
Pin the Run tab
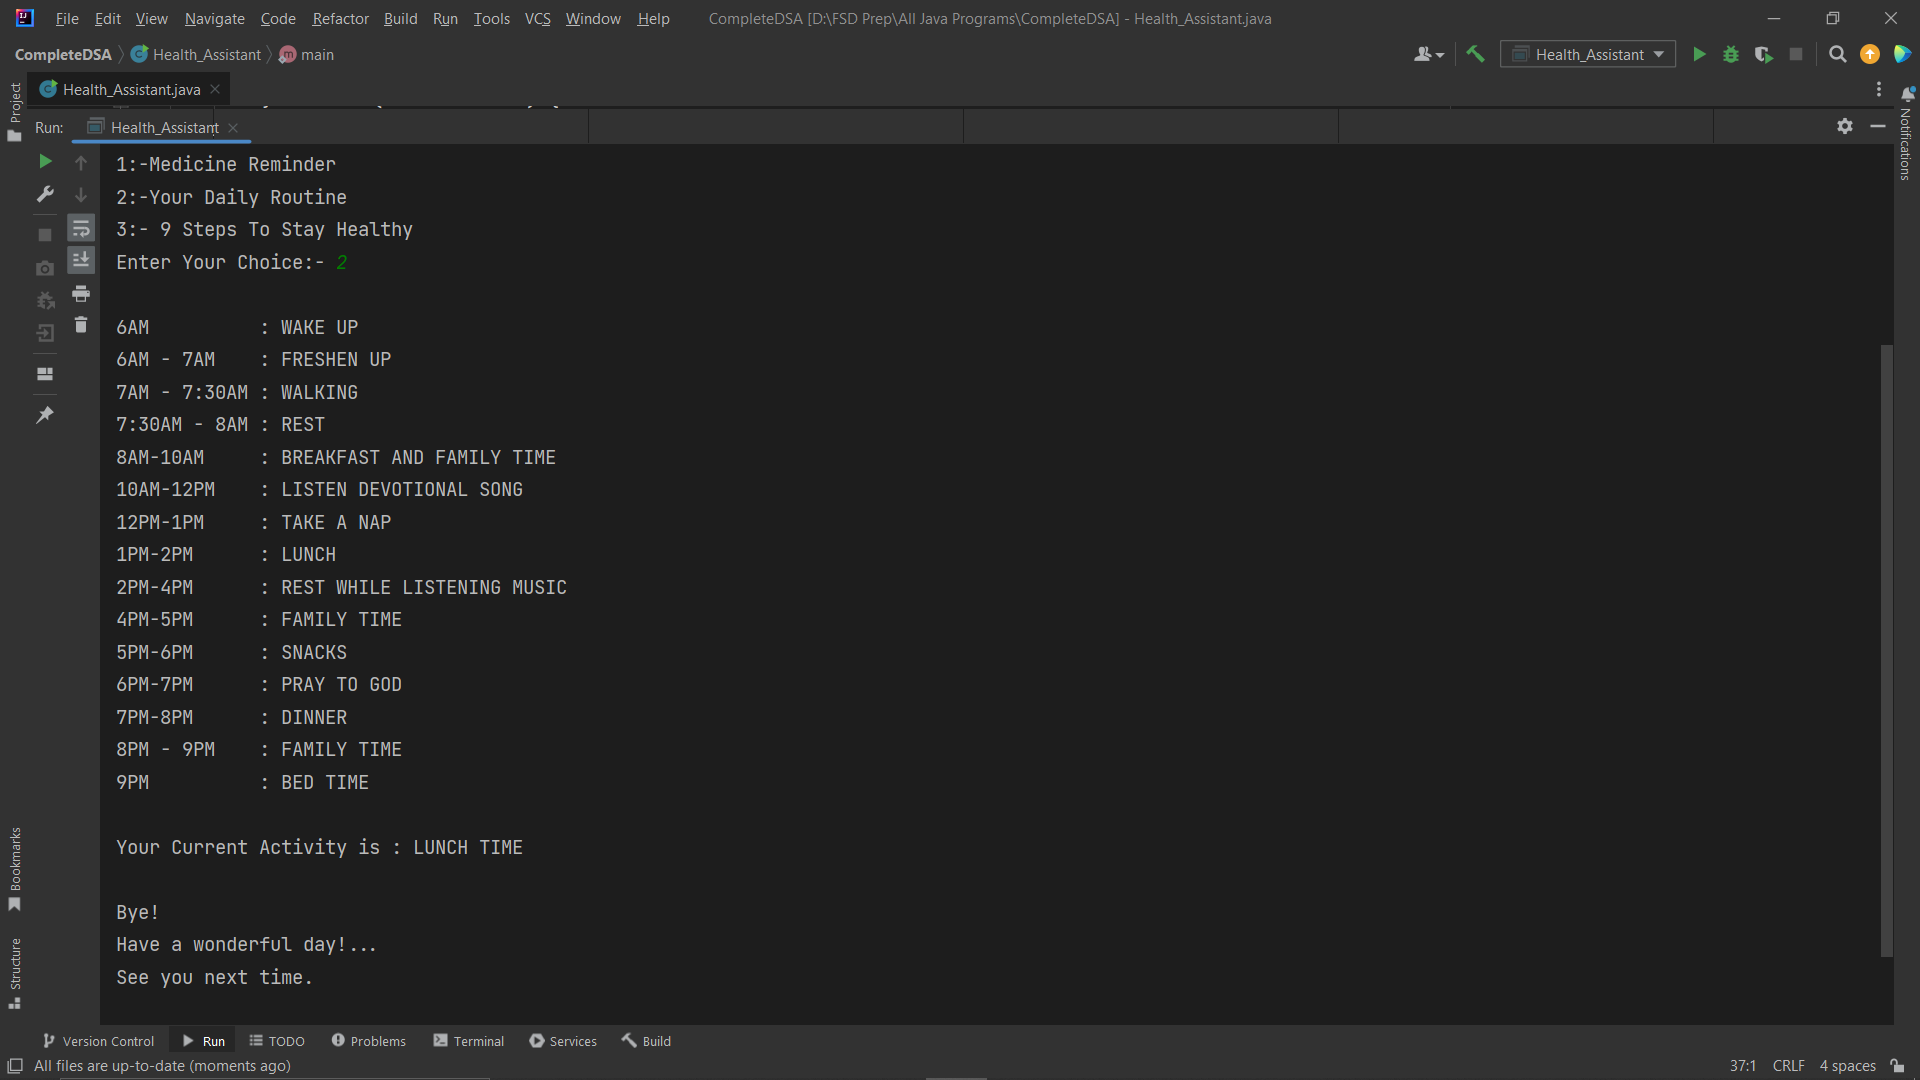45,414
